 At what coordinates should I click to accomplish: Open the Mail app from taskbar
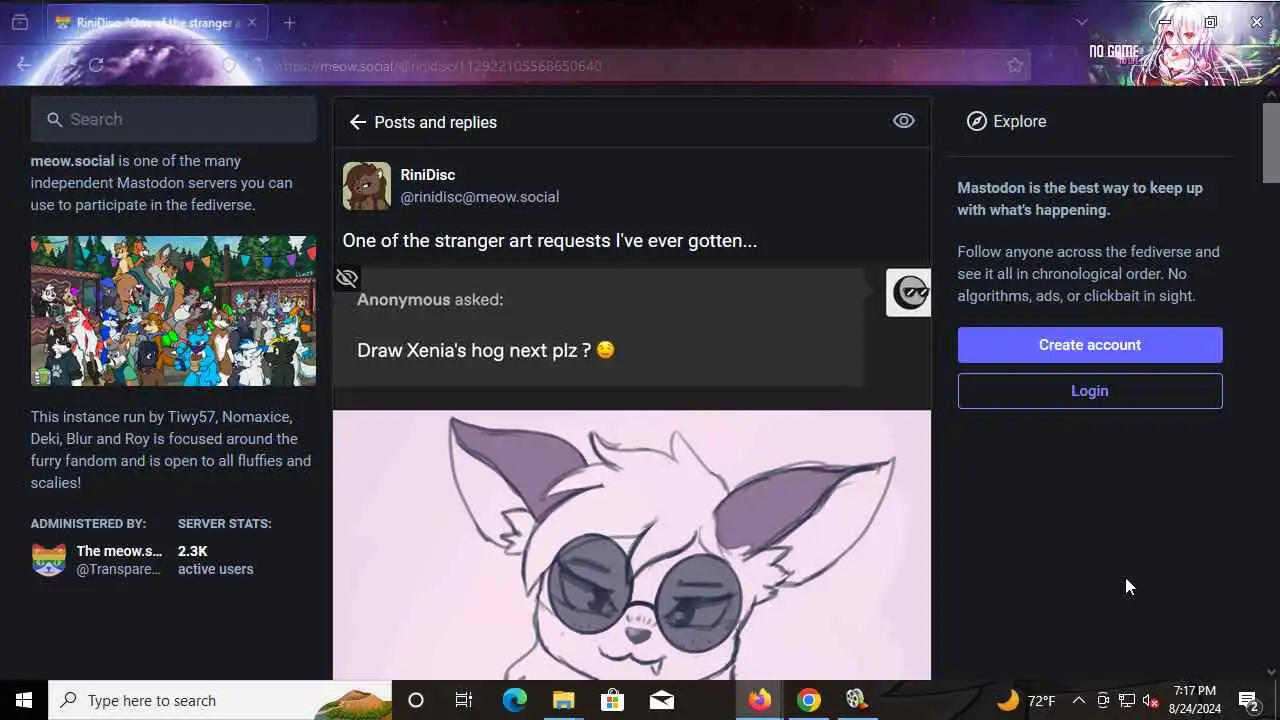point(661,700)
